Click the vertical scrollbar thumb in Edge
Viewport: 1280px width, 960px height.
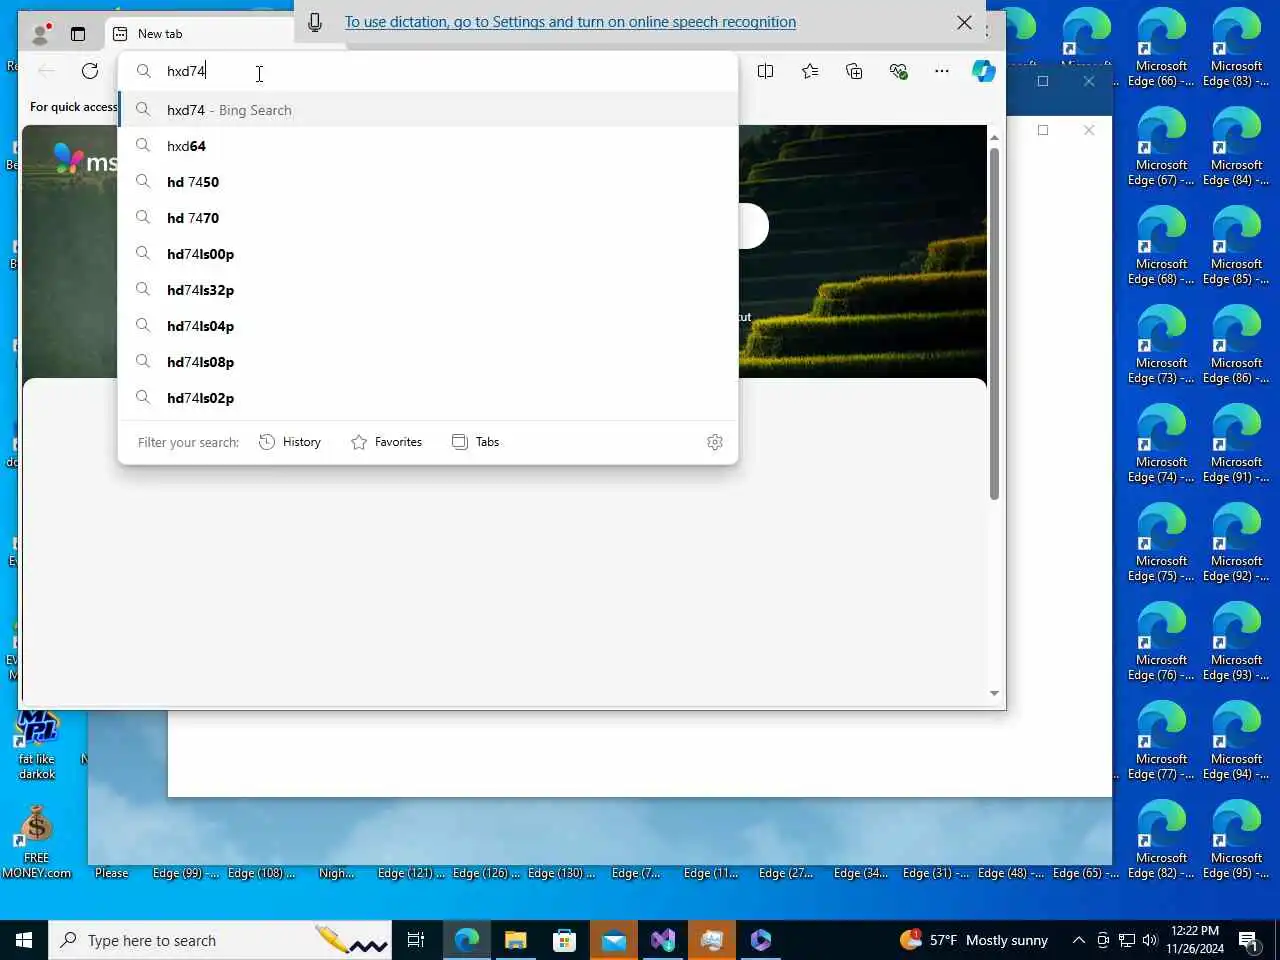[x=994, y=324]
